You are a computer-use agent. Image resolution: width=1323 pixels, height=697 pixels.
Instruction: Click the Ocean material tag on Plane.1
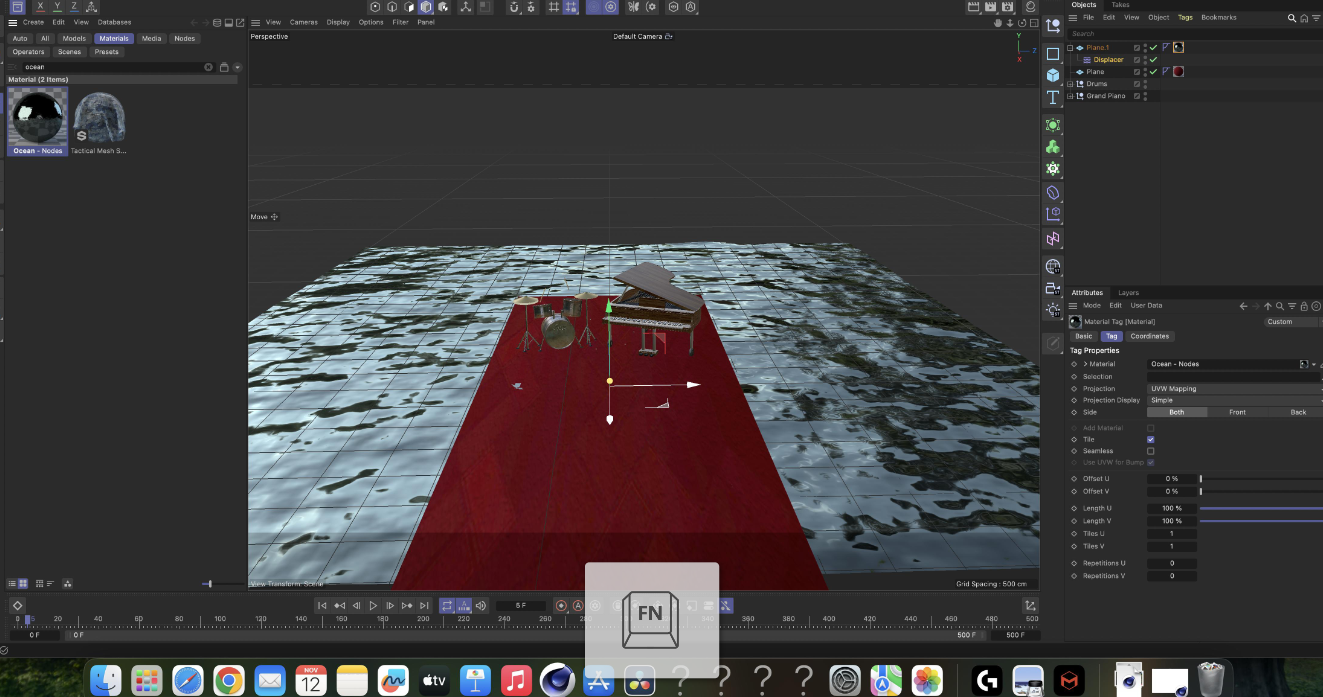[x=1179, y=47]
